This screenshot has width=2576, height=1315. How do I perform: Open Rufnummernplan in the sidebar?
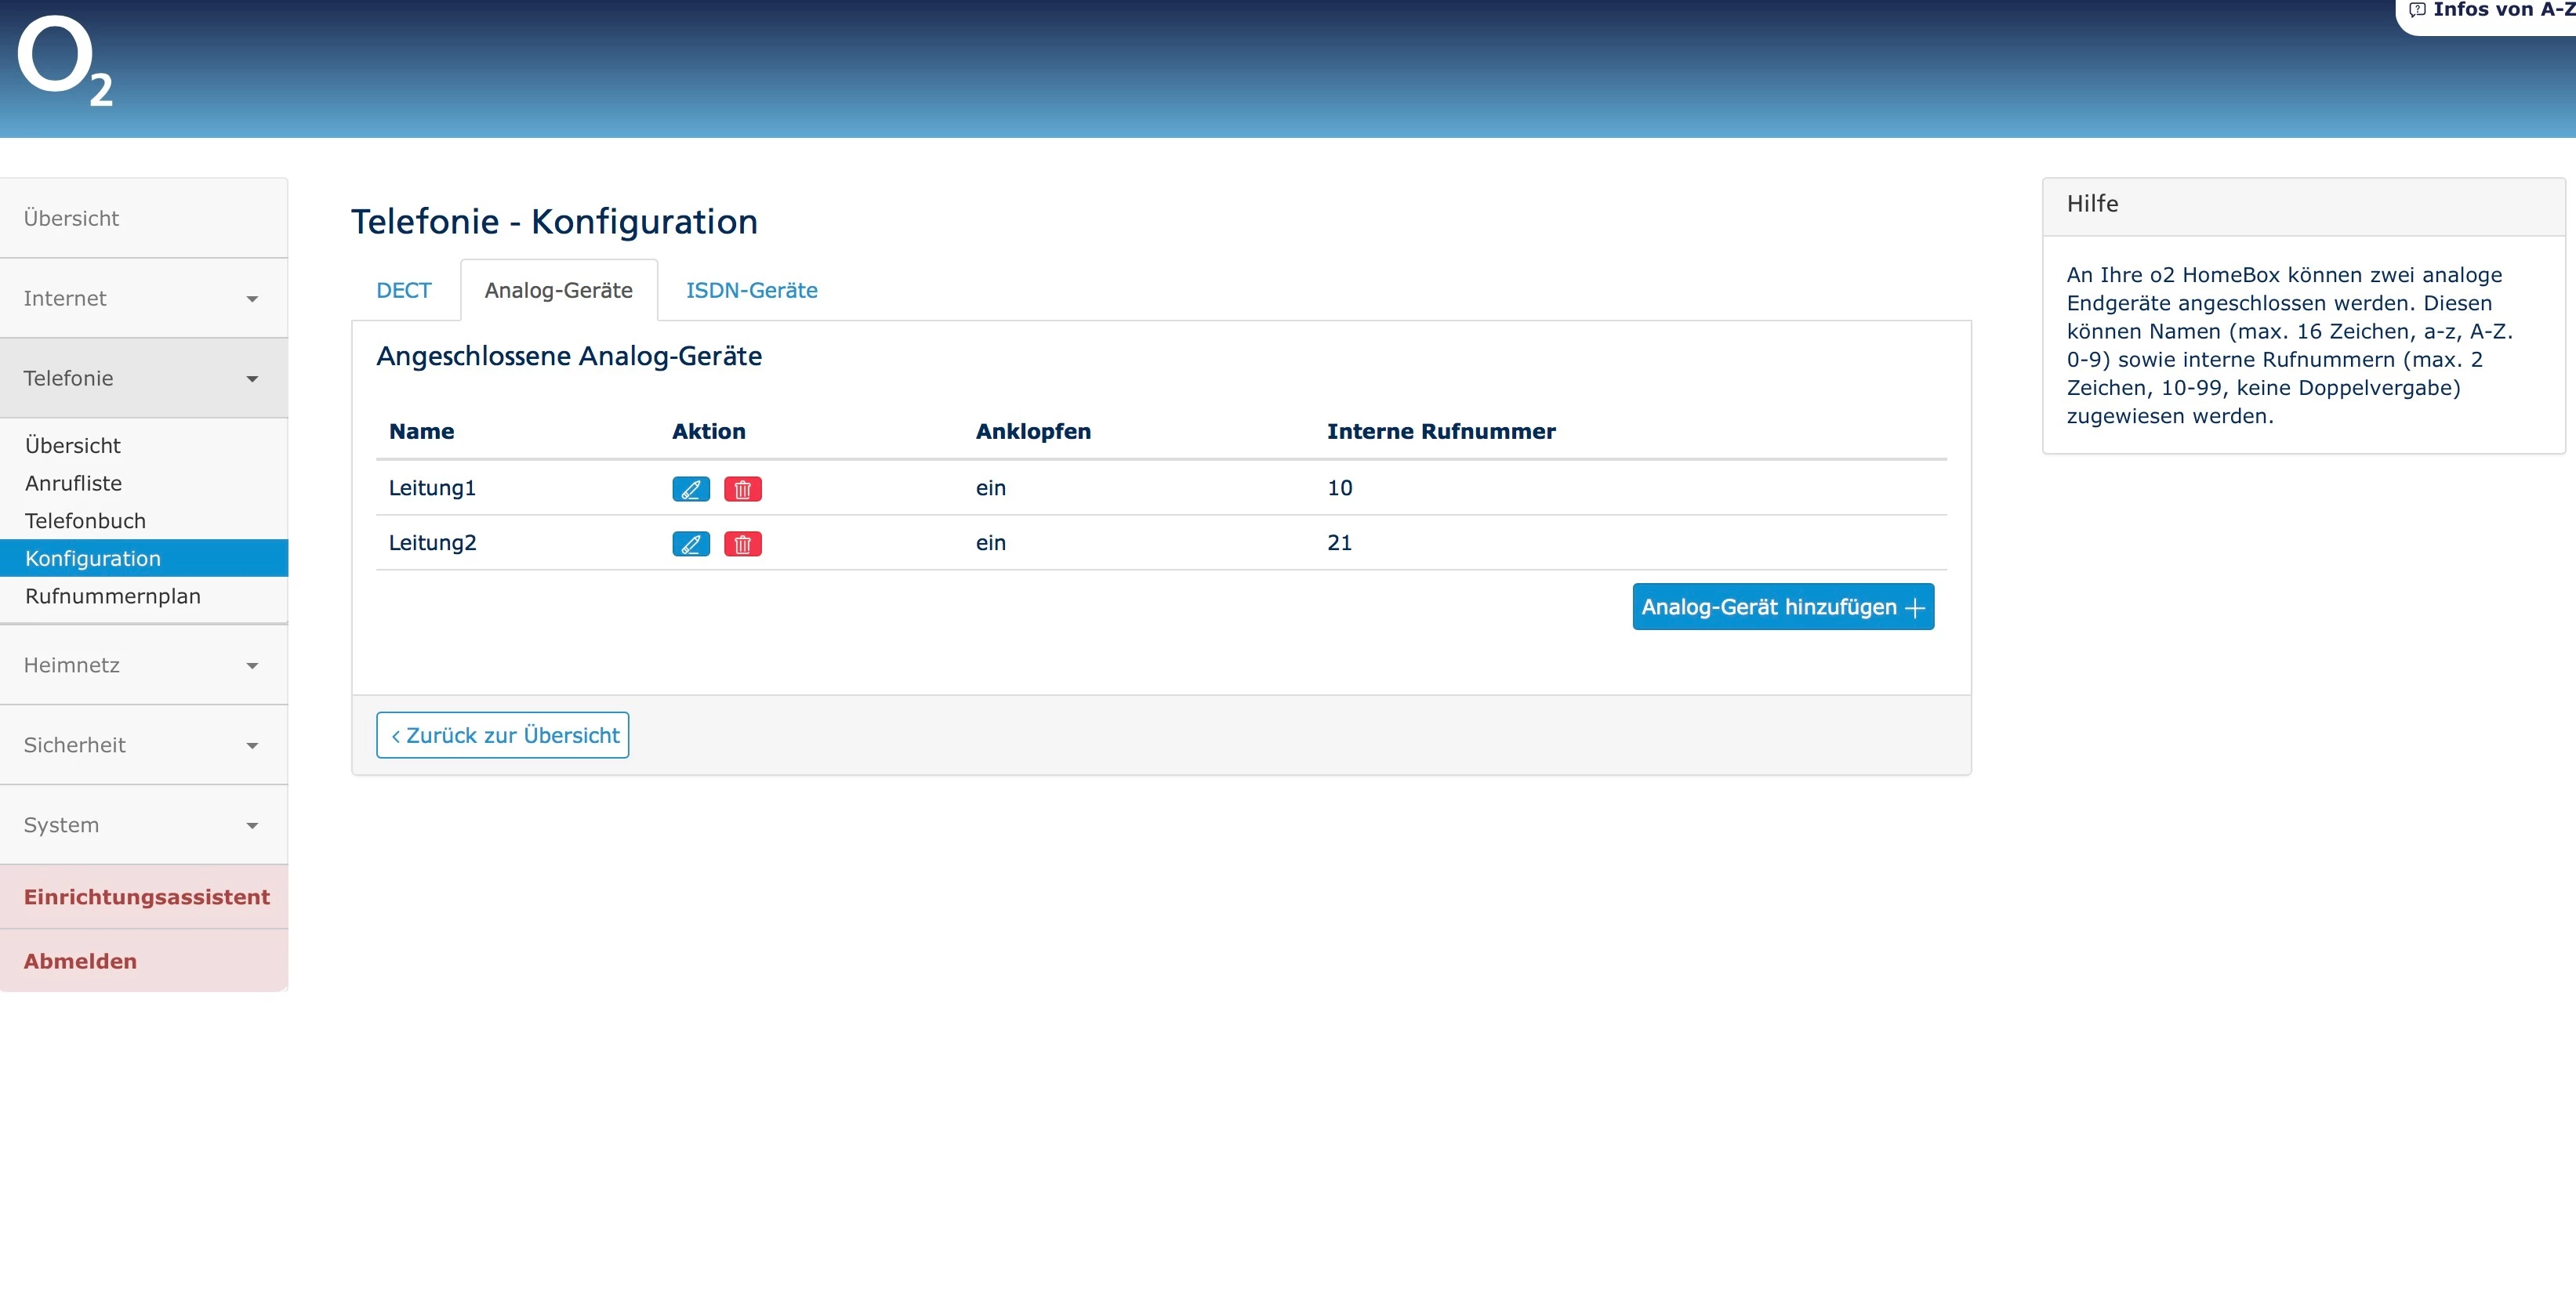click(113, 596)
